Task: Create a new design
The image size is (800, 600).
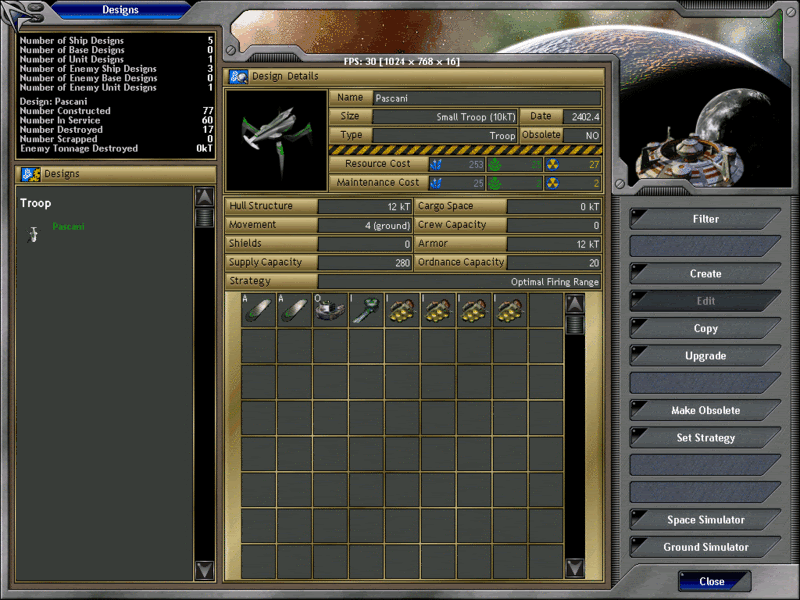Action: (x=706, y=273)
